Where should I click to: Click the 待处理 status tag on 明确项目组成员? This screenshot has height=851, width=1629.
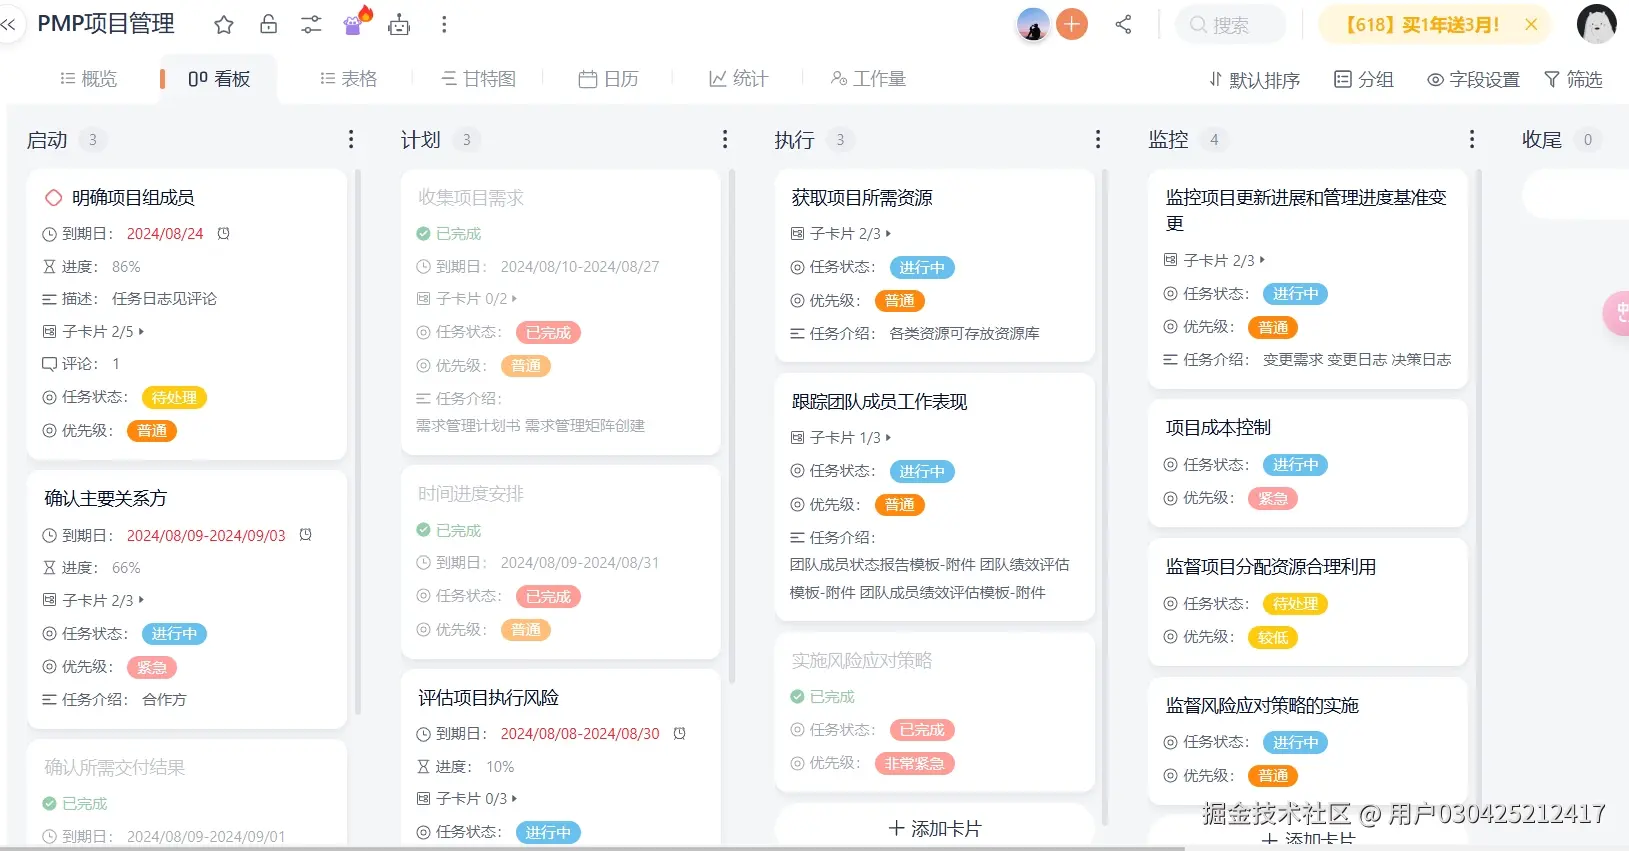point(174,398)
